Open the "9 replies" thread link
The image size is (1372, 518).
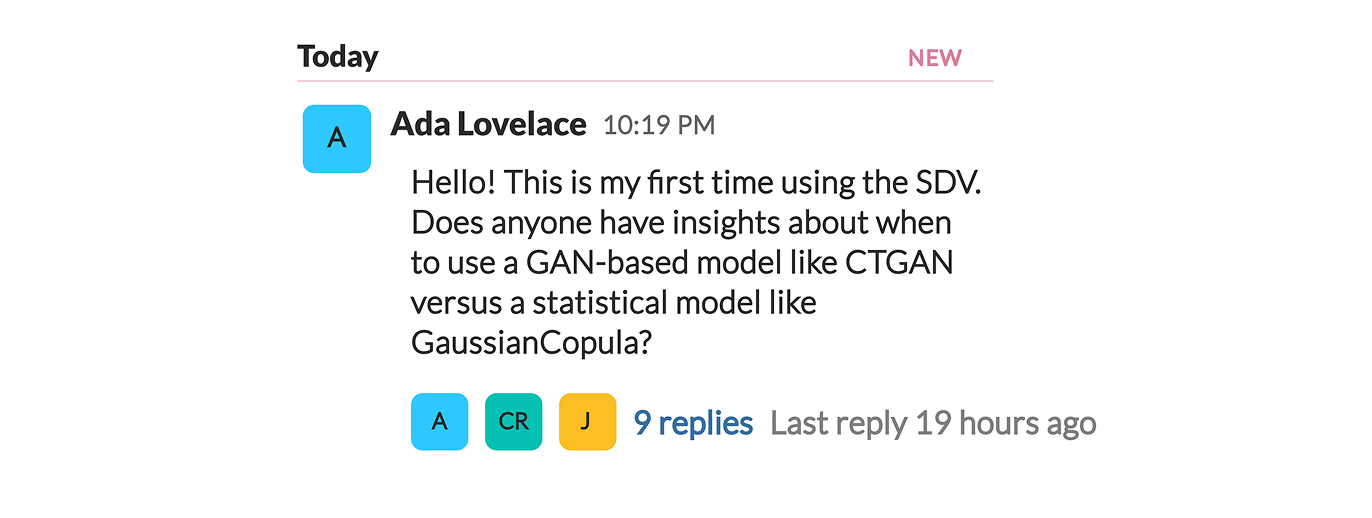(x=693, y=423)
